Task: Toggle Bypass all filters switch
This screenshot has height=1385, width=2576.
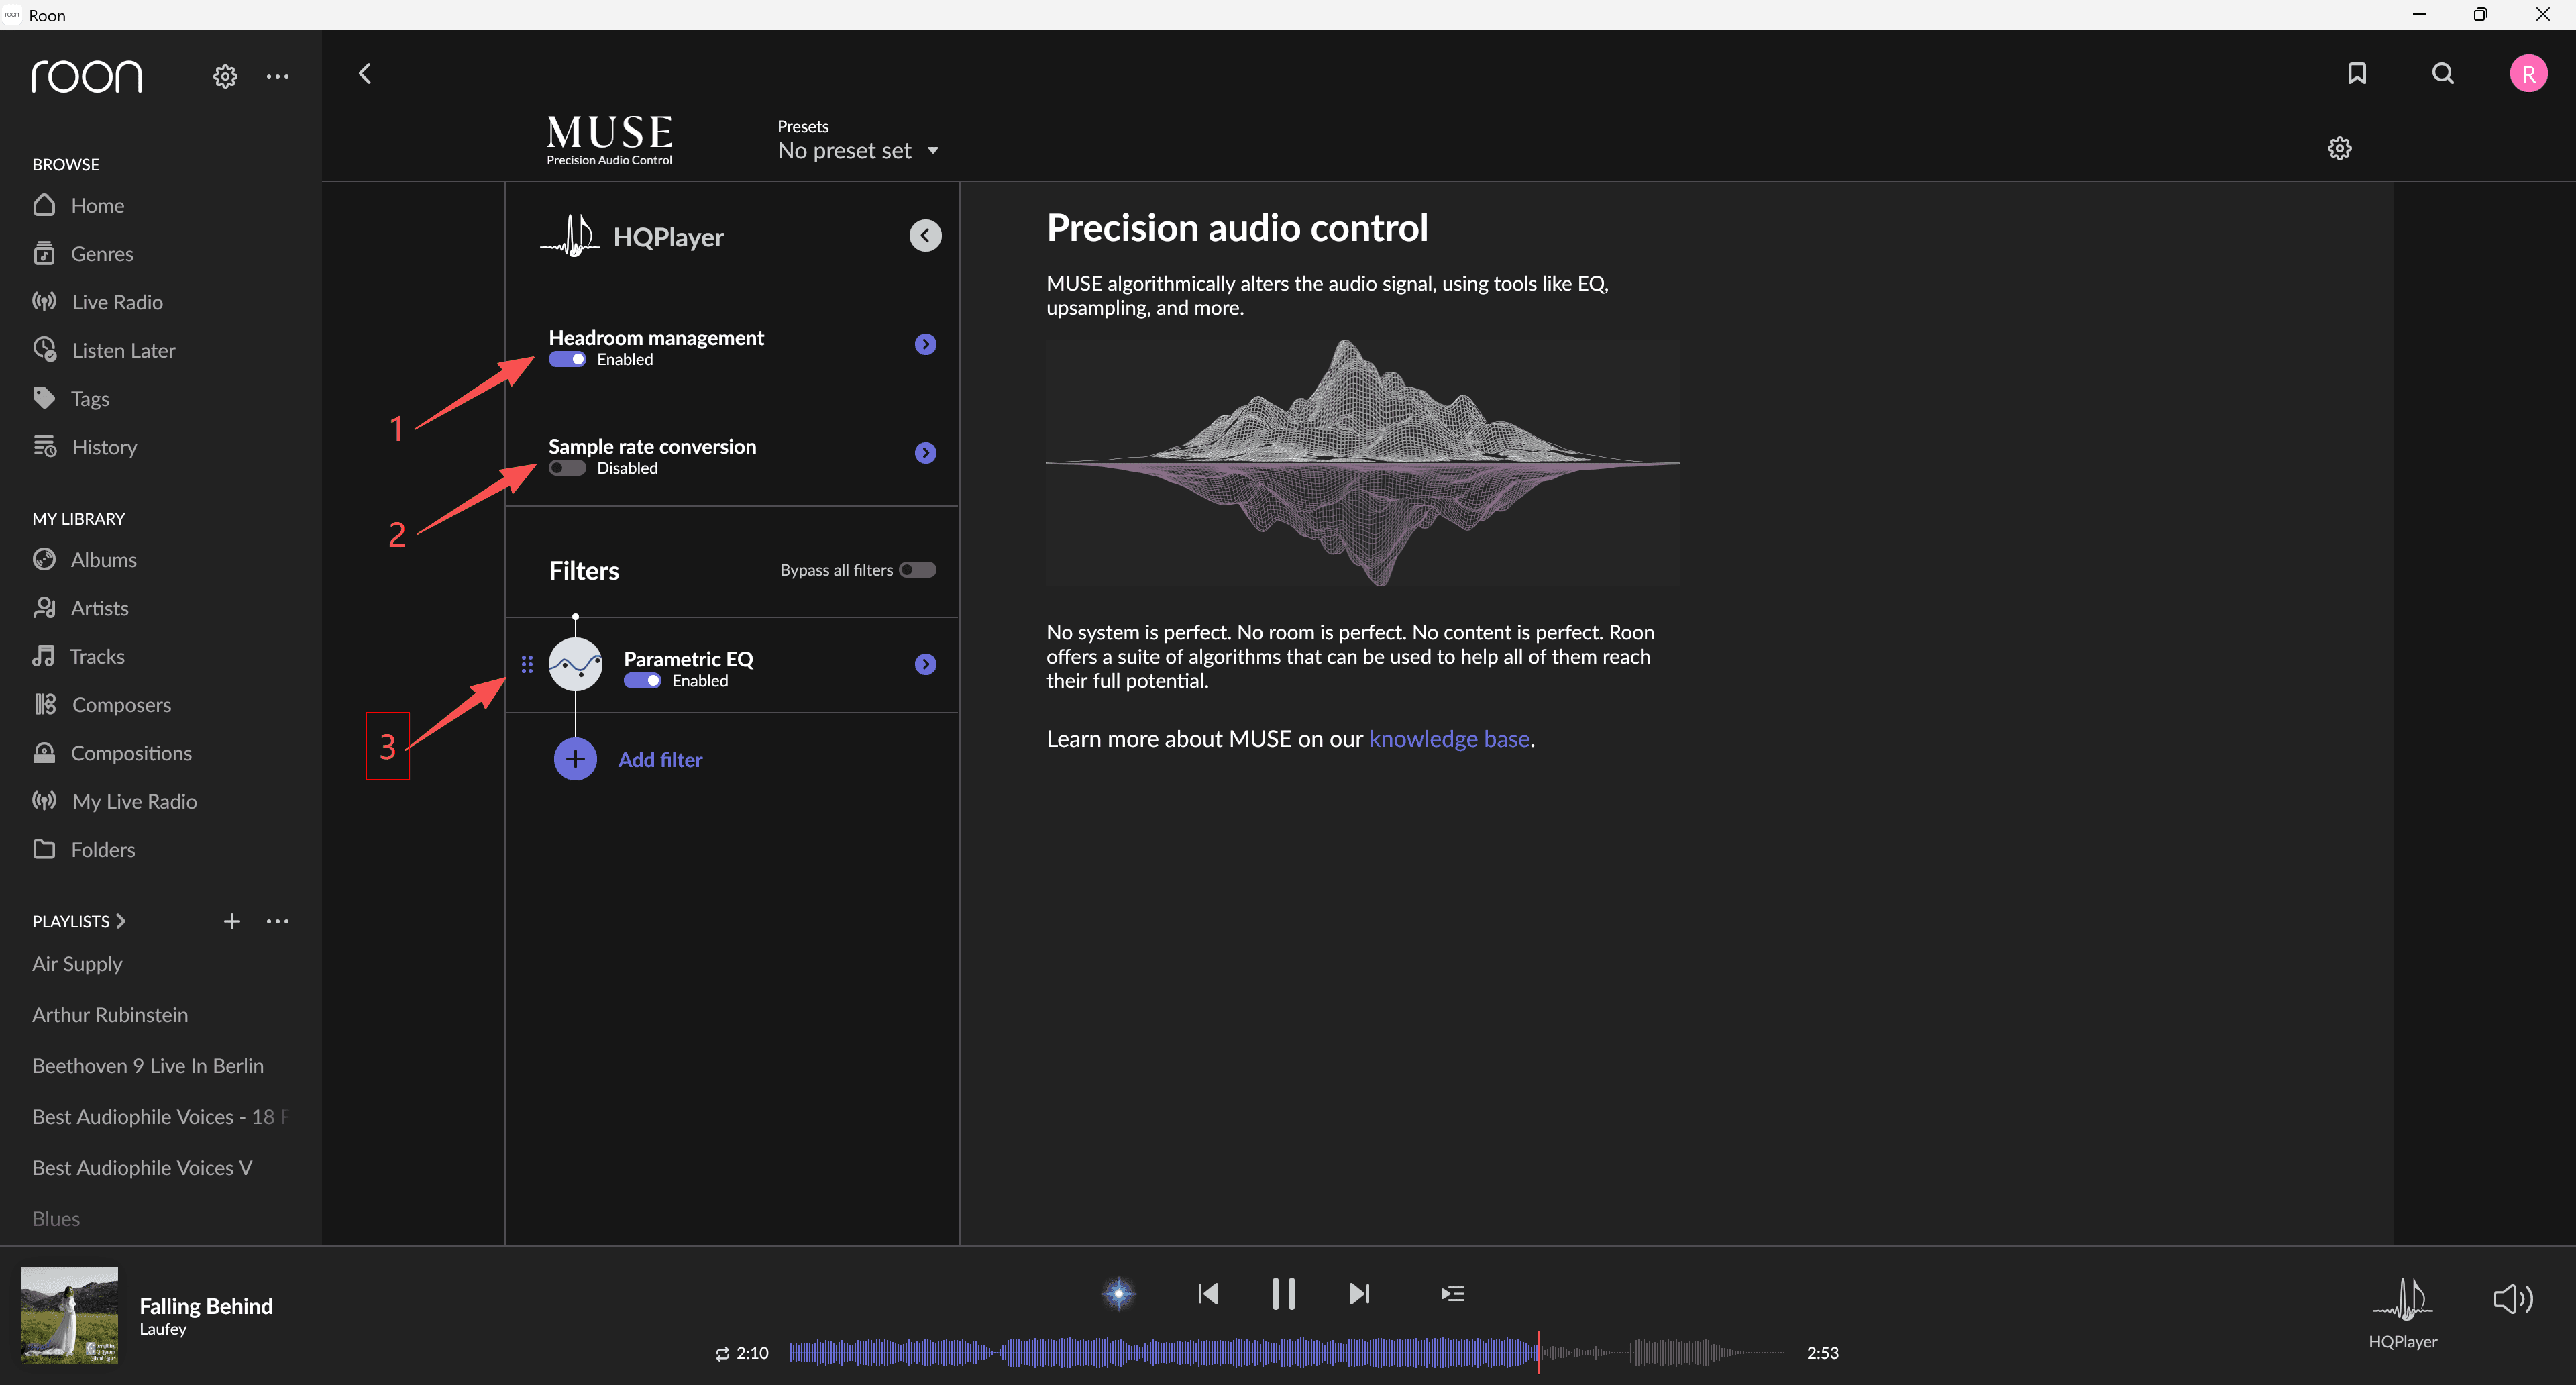Action: [x=917, y=570]
